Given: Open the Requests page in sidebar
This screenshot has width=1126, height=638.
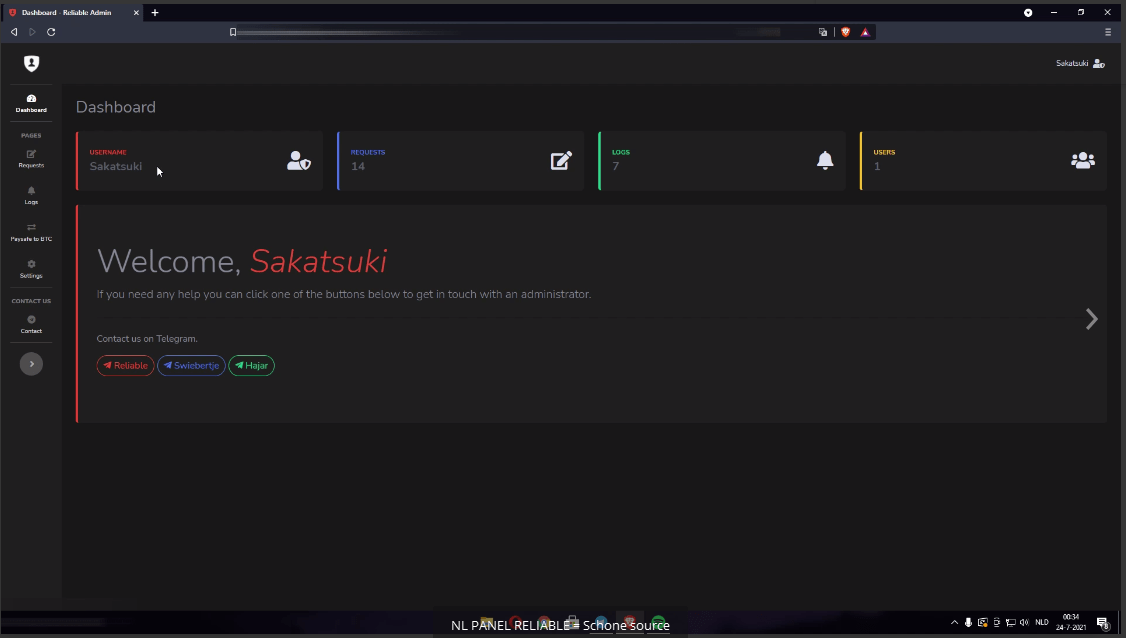Looking at the screenshot, I should (31, 158).
